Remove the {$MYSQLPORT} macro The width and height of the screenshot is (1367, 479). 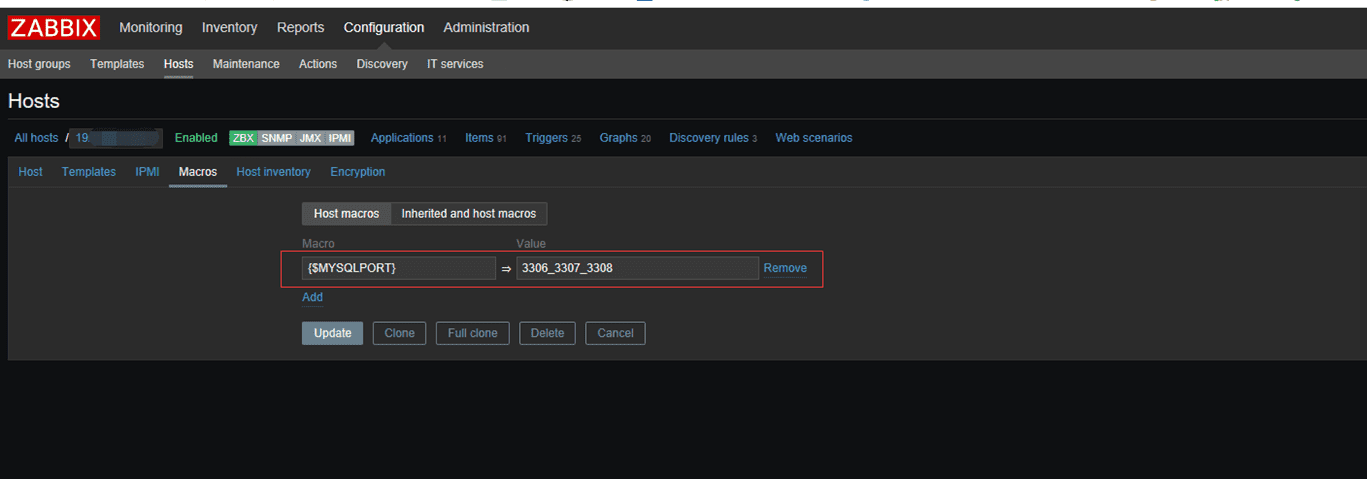coord(785,268)
